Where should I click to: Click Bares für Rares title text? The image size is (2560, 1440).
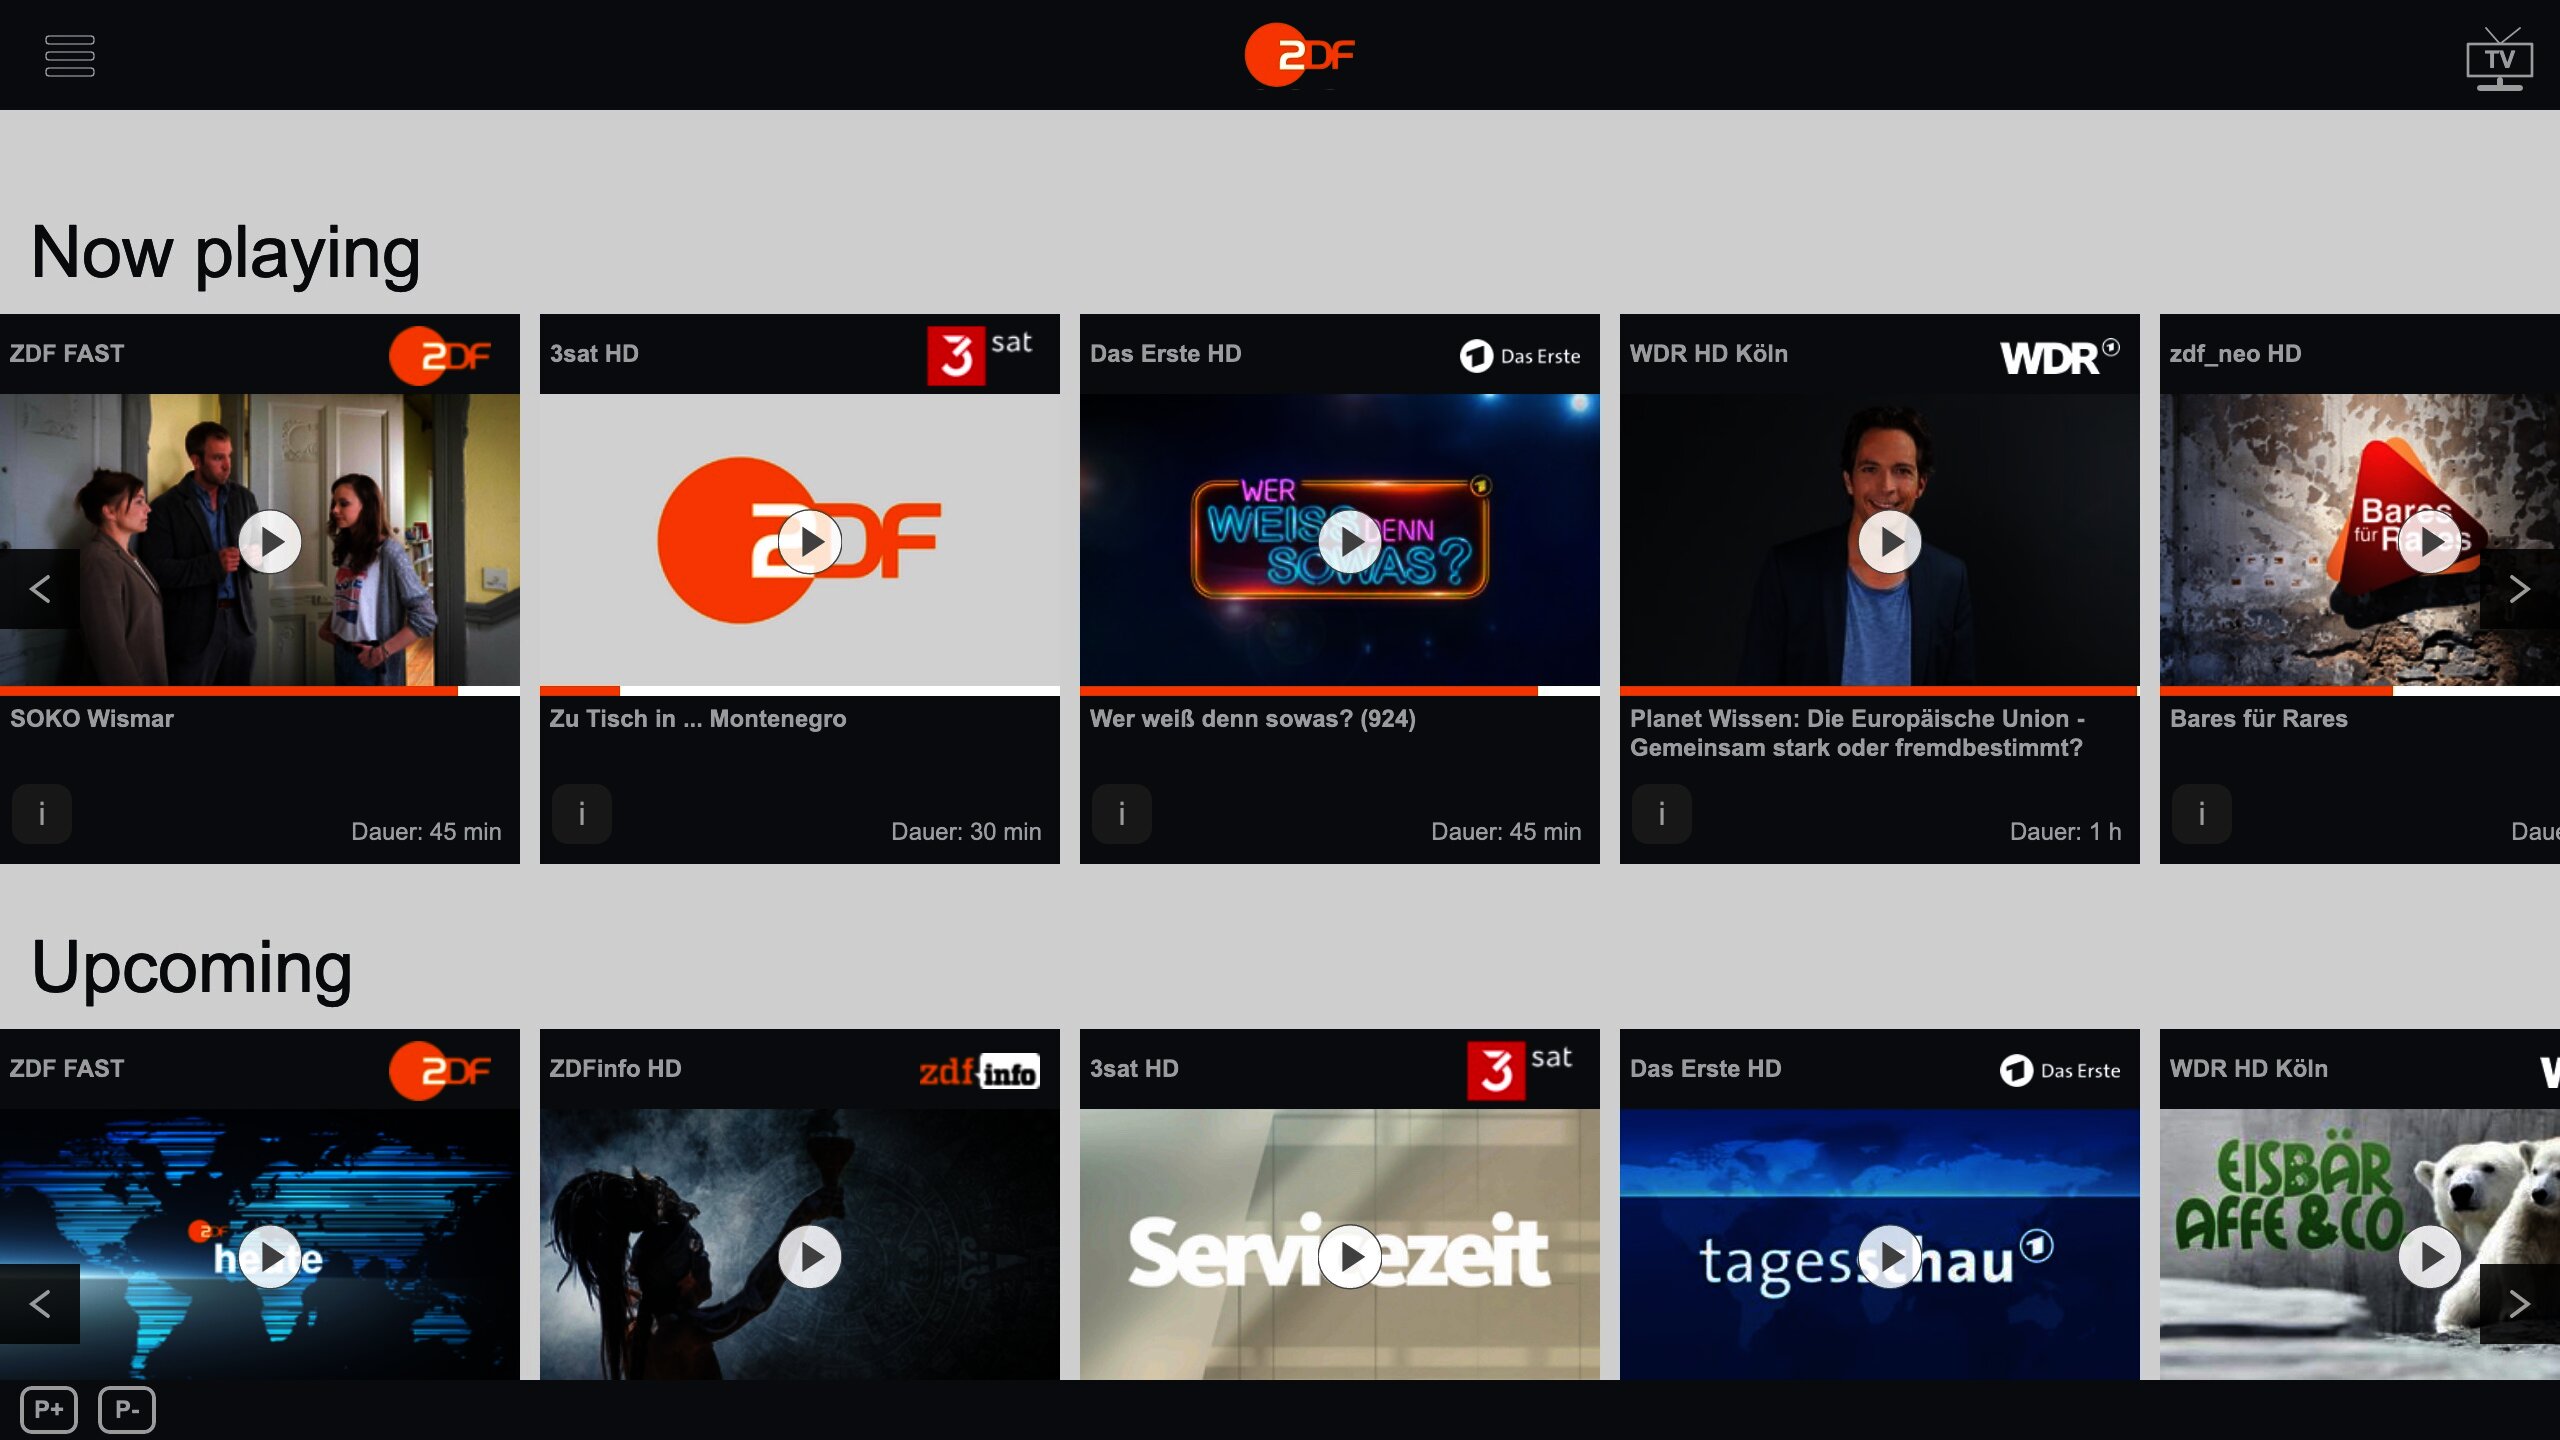tap(2258, 719)
